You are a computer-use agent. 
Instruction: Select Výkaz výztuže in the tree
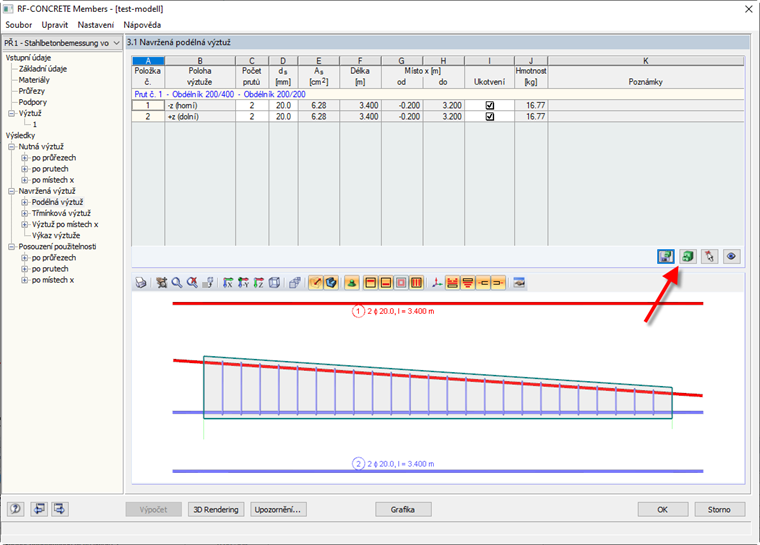click(56, 236)
